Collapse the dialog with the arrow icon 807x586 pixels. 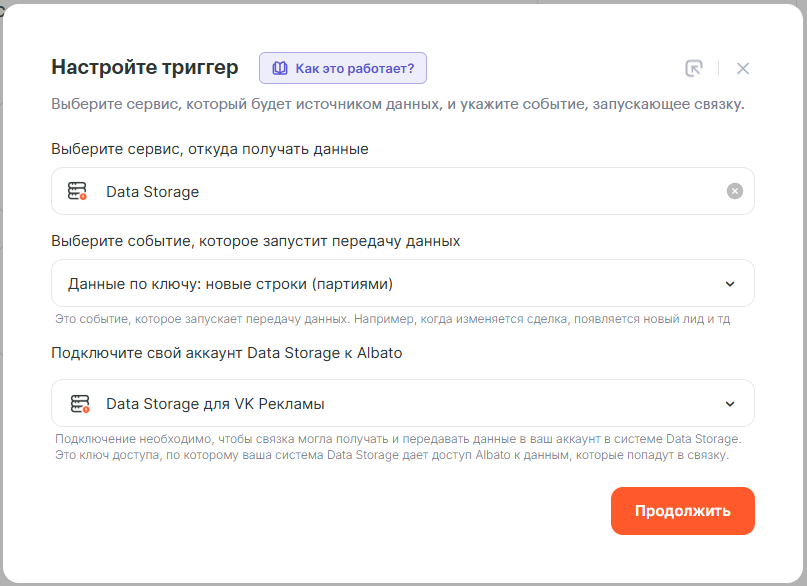pos(694,68)
